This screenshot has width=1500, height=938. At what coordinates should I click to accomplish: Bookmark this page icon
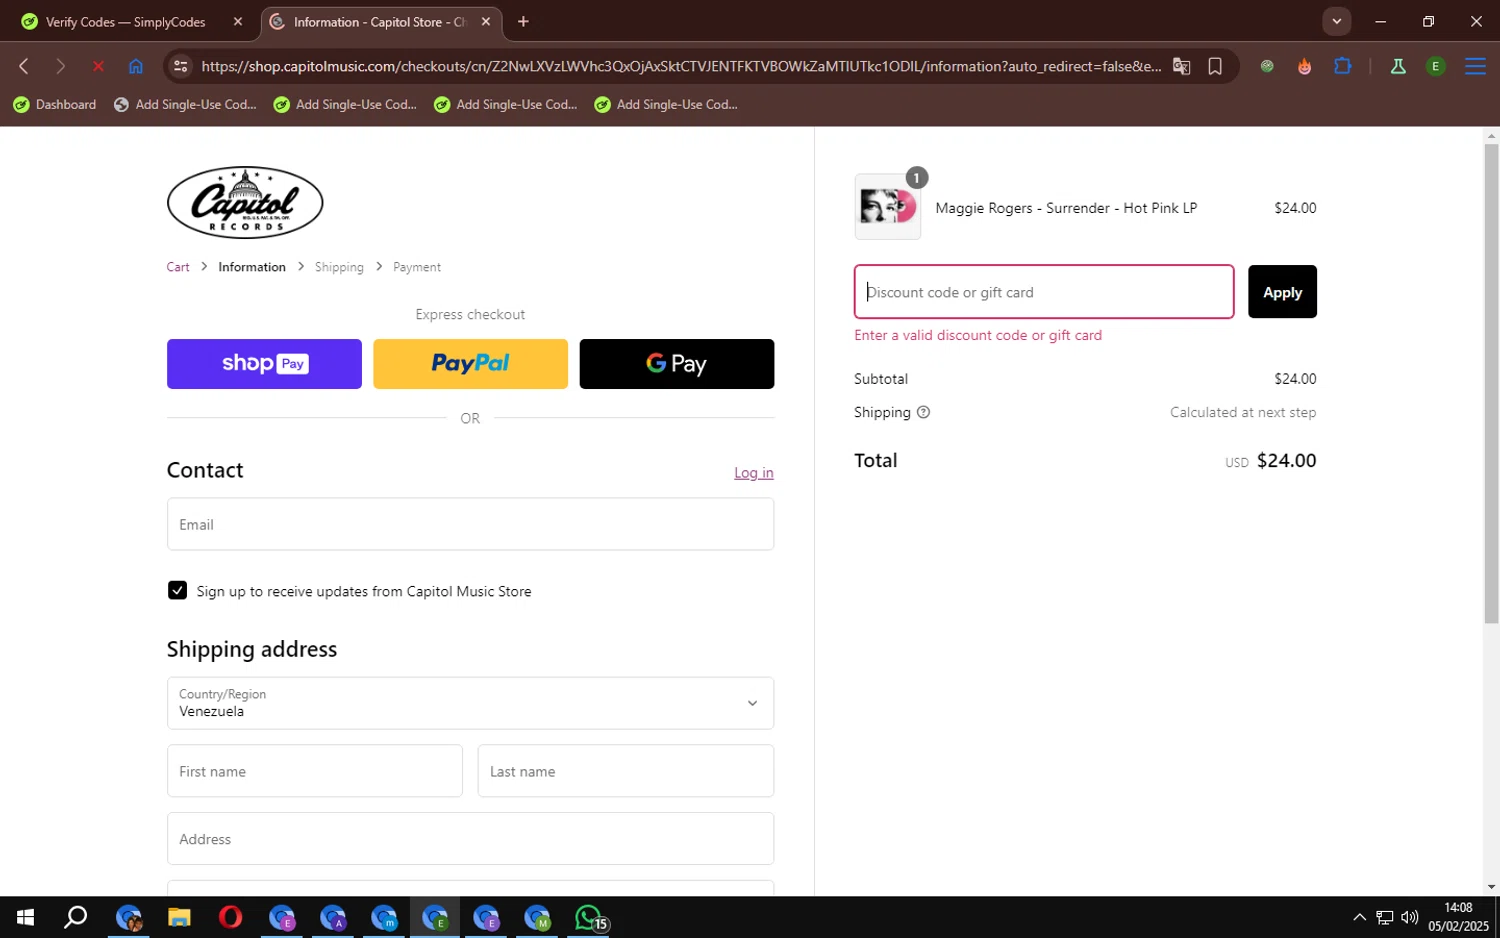[x=1215, y=66]
